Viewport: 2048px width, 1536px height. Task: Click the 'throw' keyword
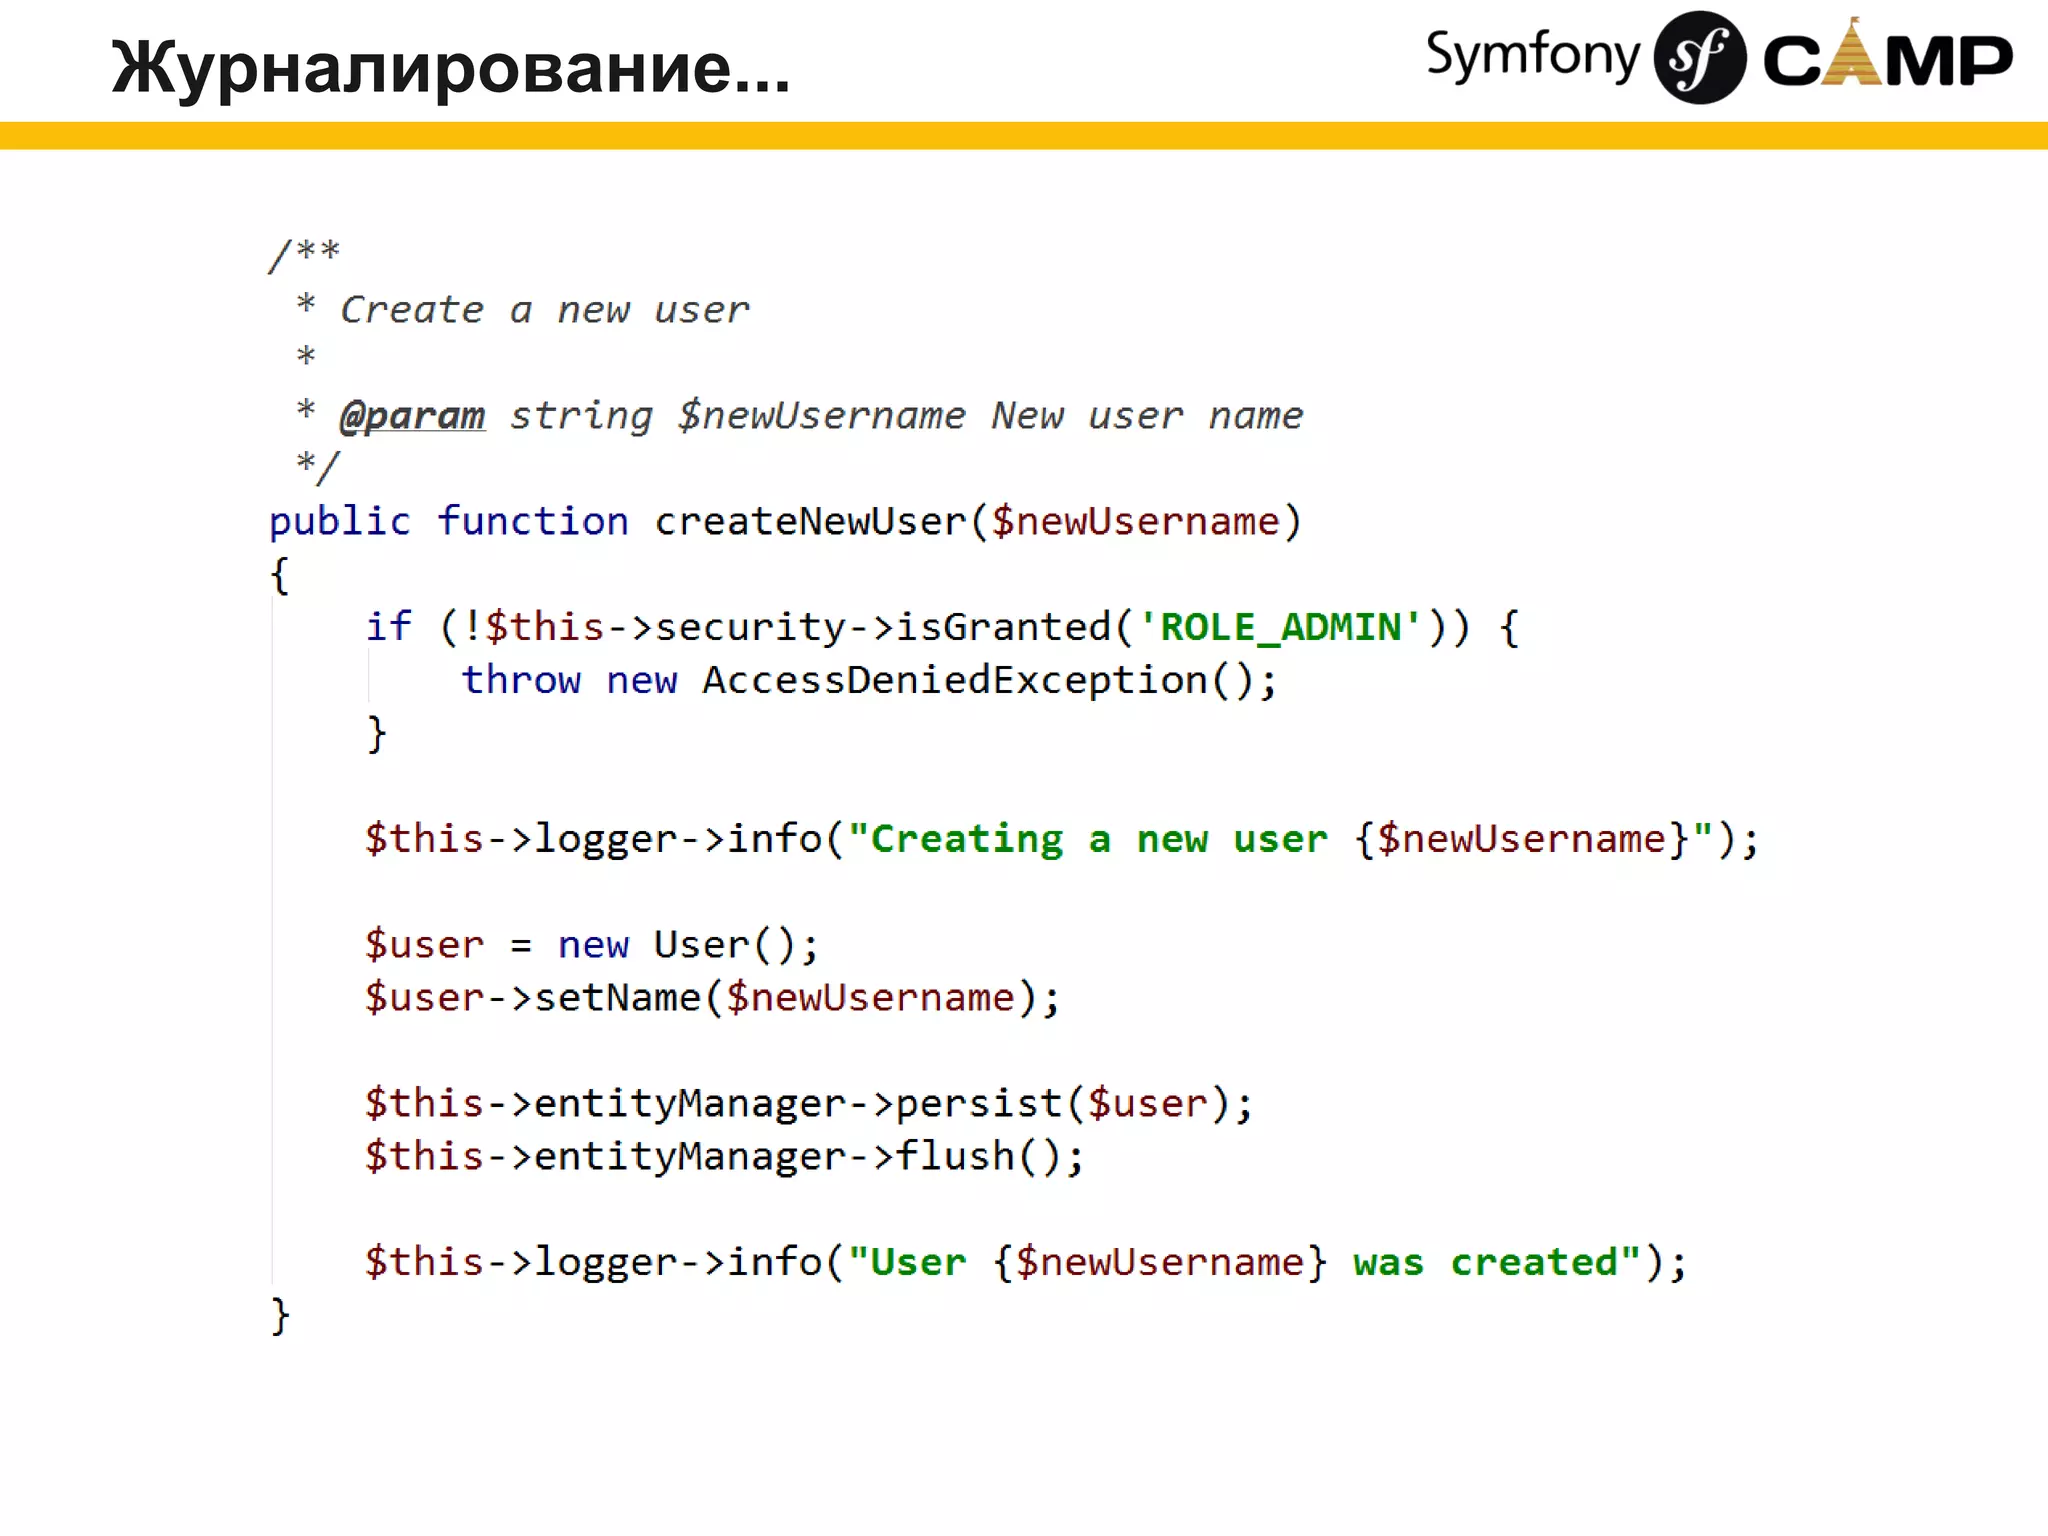(x=521, y=680)
